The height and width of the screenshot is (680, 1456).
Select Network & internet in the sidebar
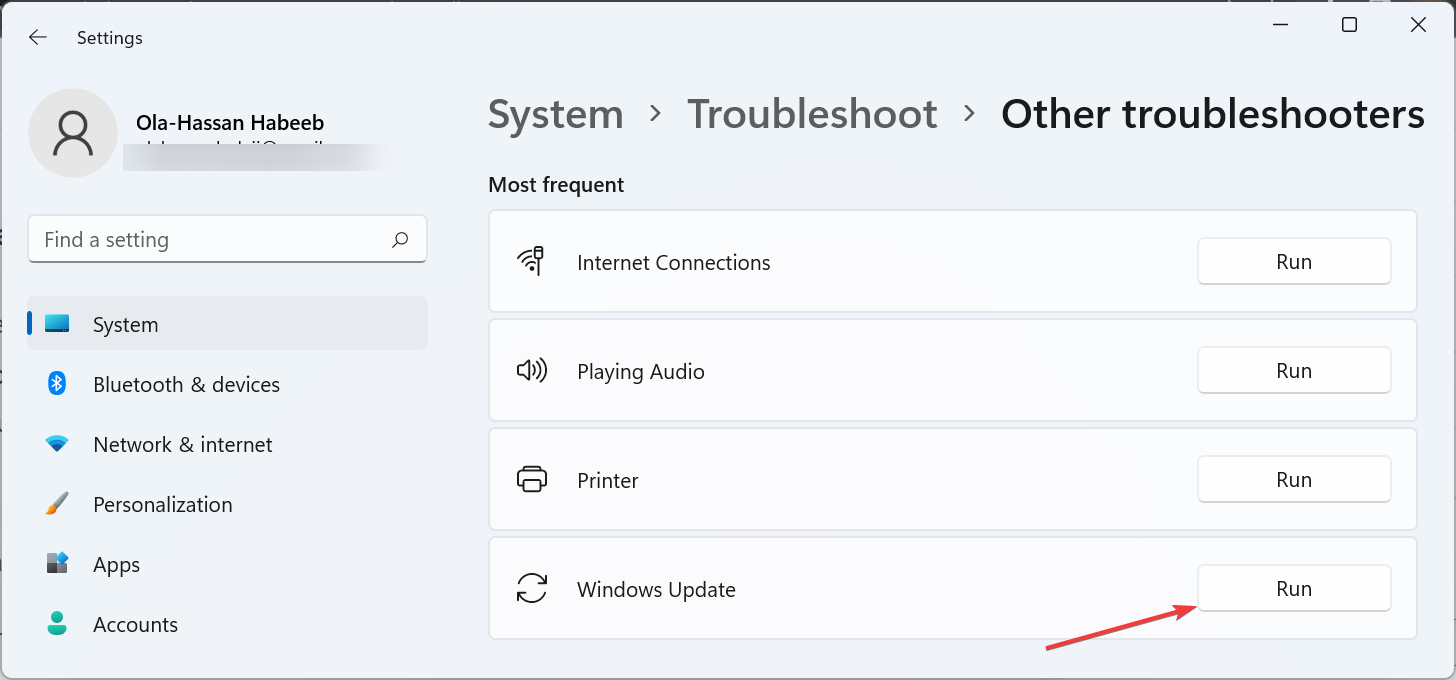point(182,444)
